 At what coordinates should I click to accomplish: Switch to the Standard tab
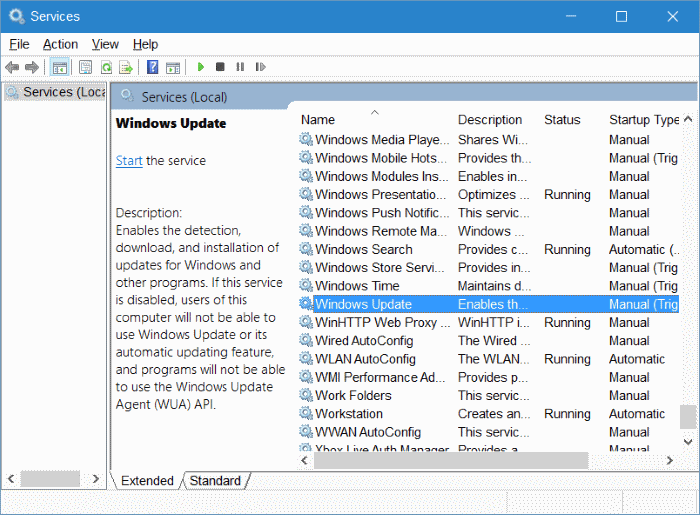[215, 480]
